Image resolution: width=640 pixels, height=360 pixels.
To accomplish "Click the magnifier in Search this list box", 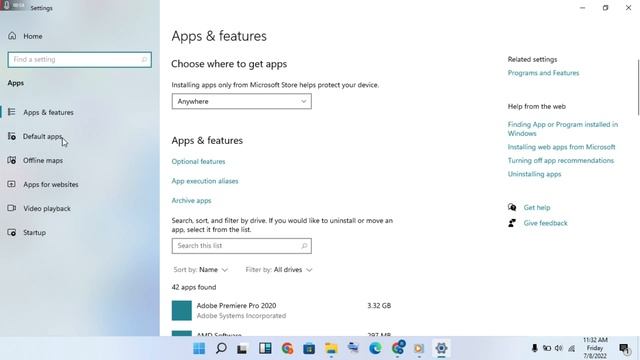I will click(x=304, y=246).
